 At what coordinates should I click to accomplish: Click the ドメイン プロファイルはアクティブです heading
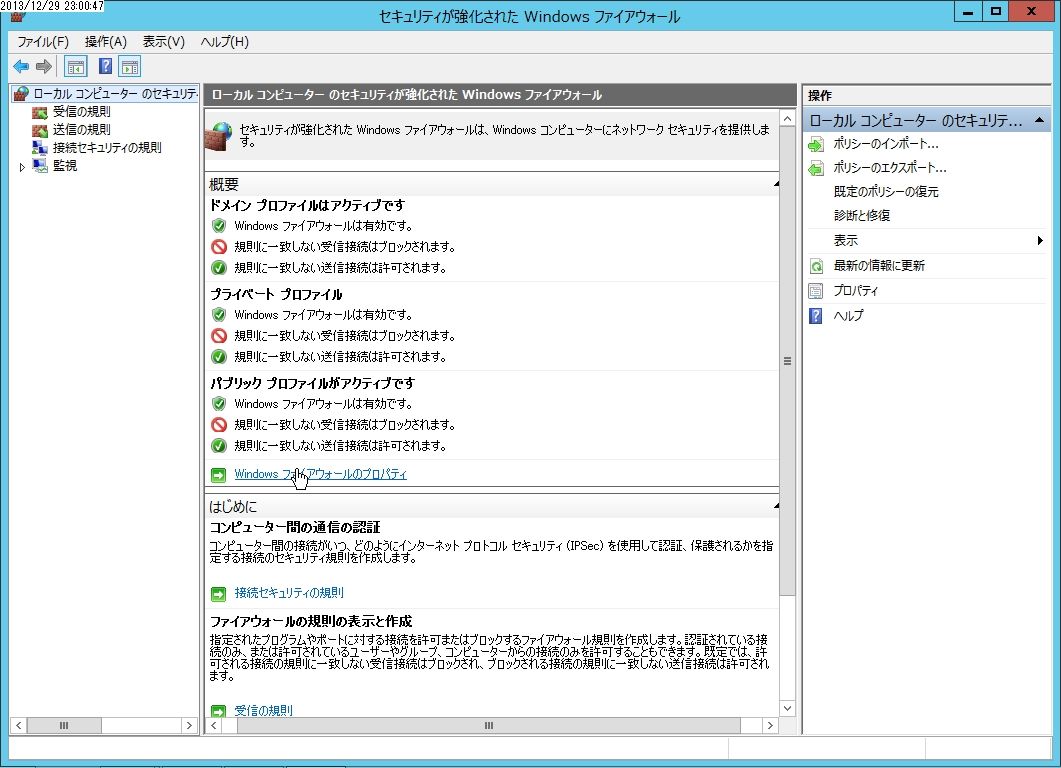tap(308, 205)
